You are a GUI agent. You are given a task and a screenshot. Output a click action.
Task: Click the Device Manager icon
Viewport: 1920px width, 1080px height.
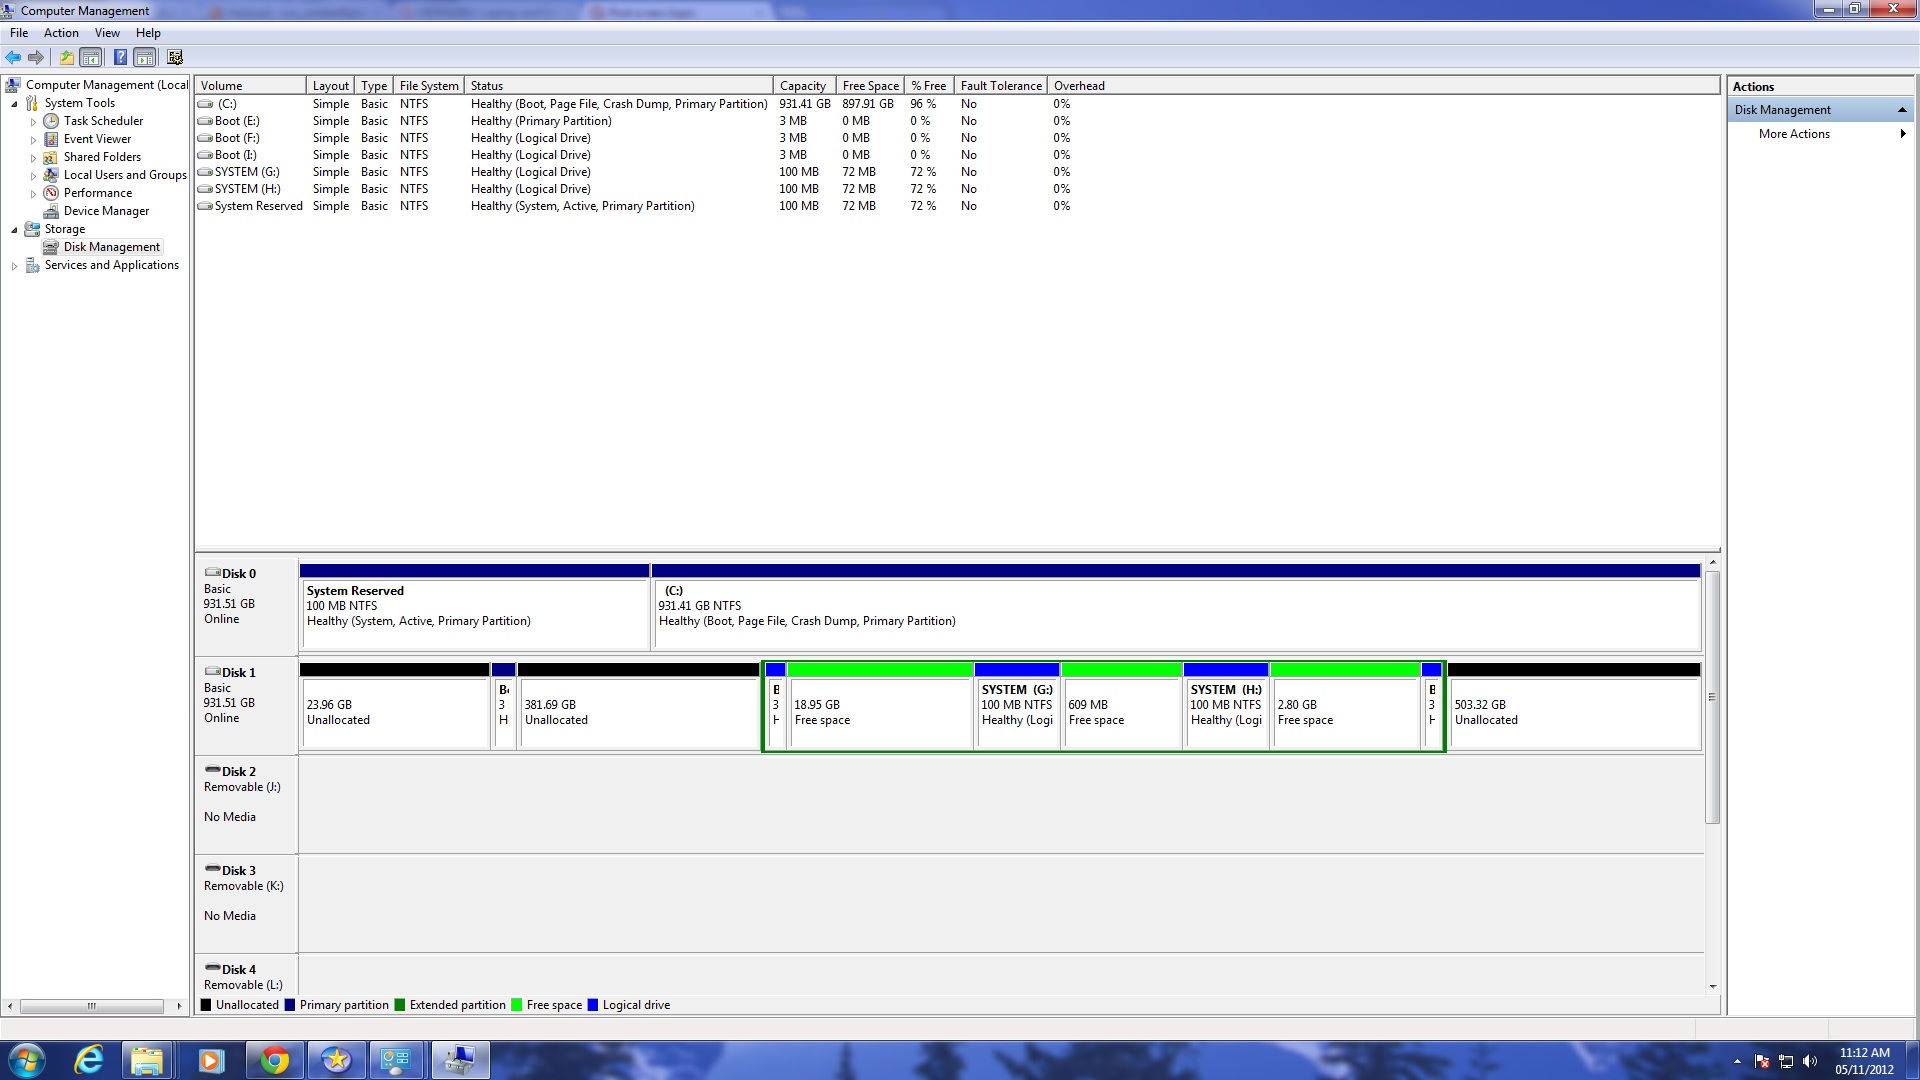[51, 211]
